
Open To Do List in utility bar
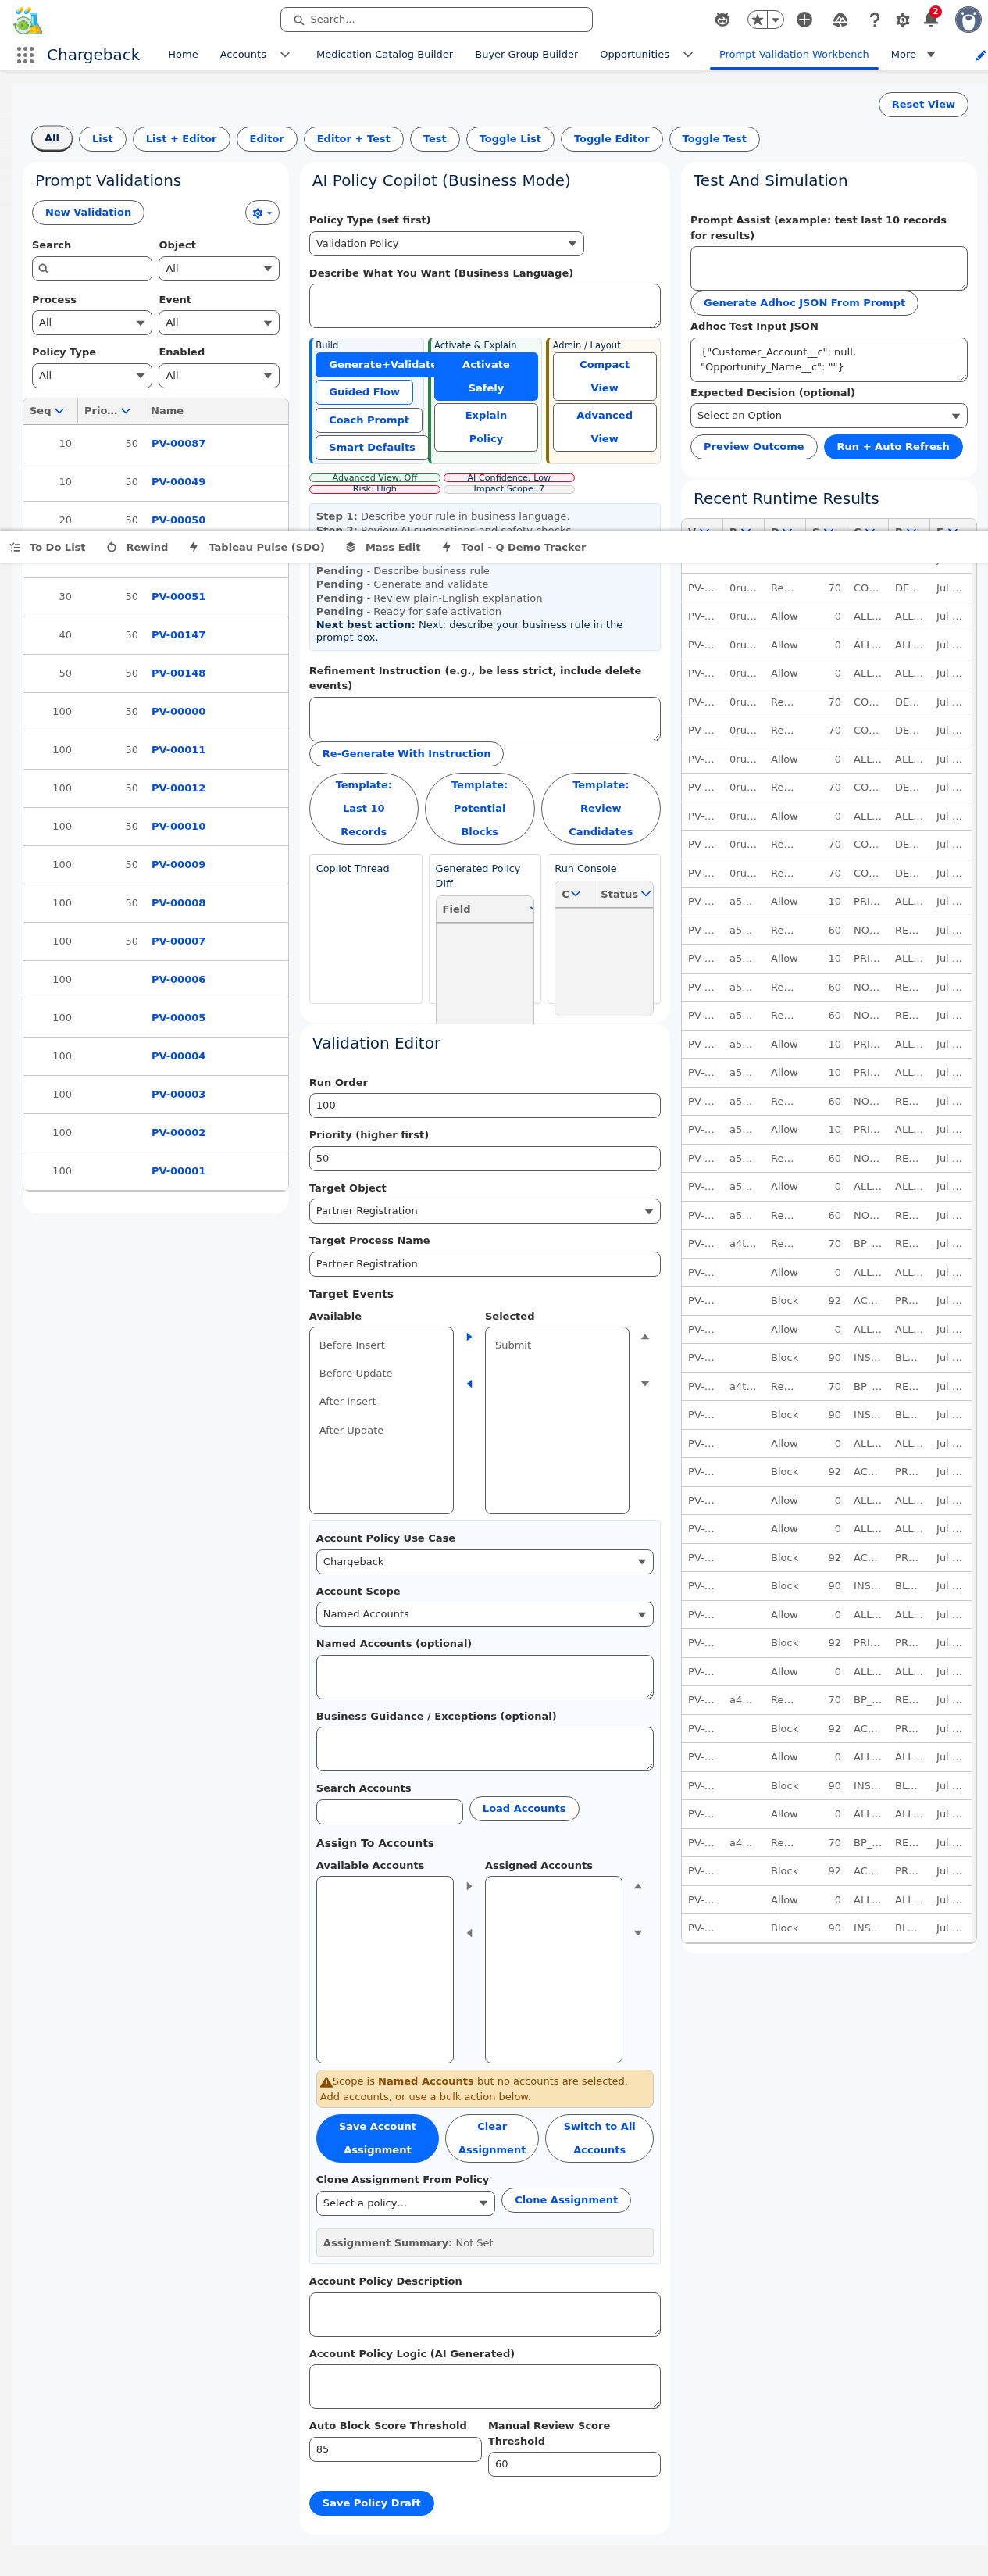tap(48, 547)
